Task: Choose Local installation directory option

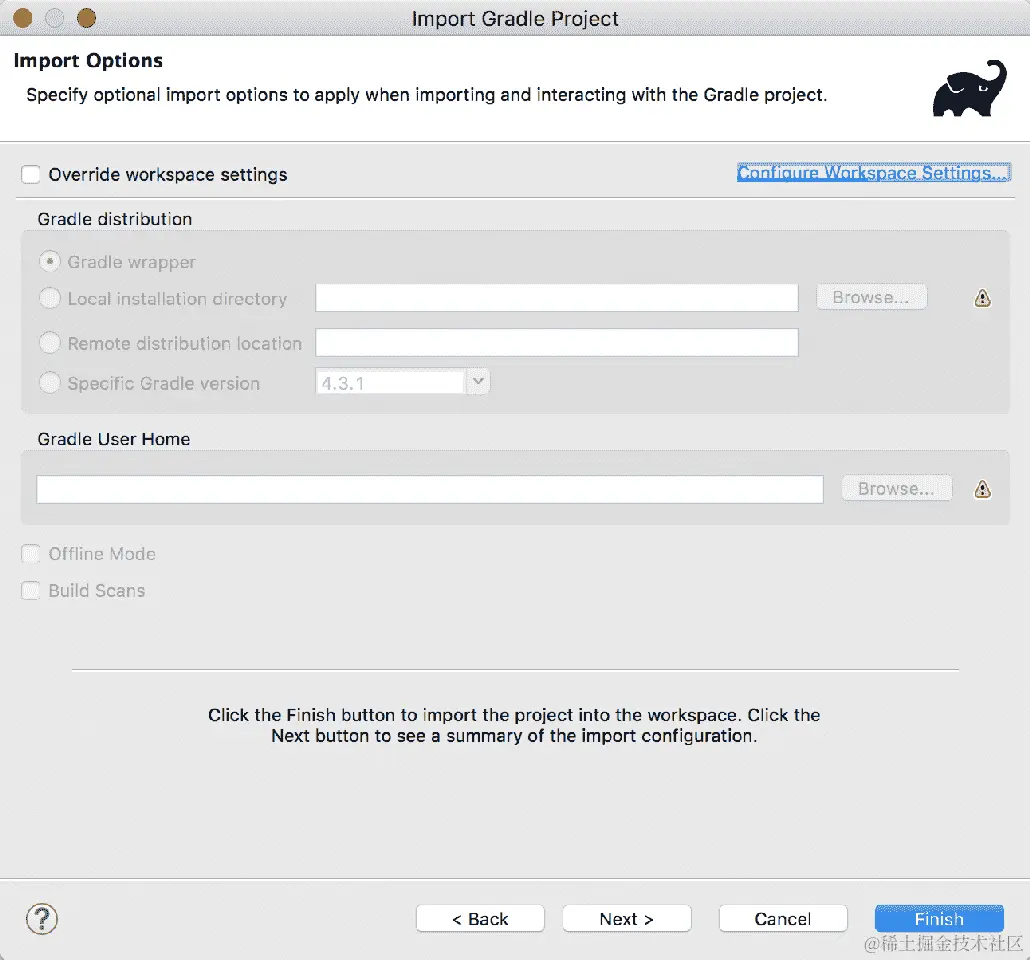Action: [50, 298]
